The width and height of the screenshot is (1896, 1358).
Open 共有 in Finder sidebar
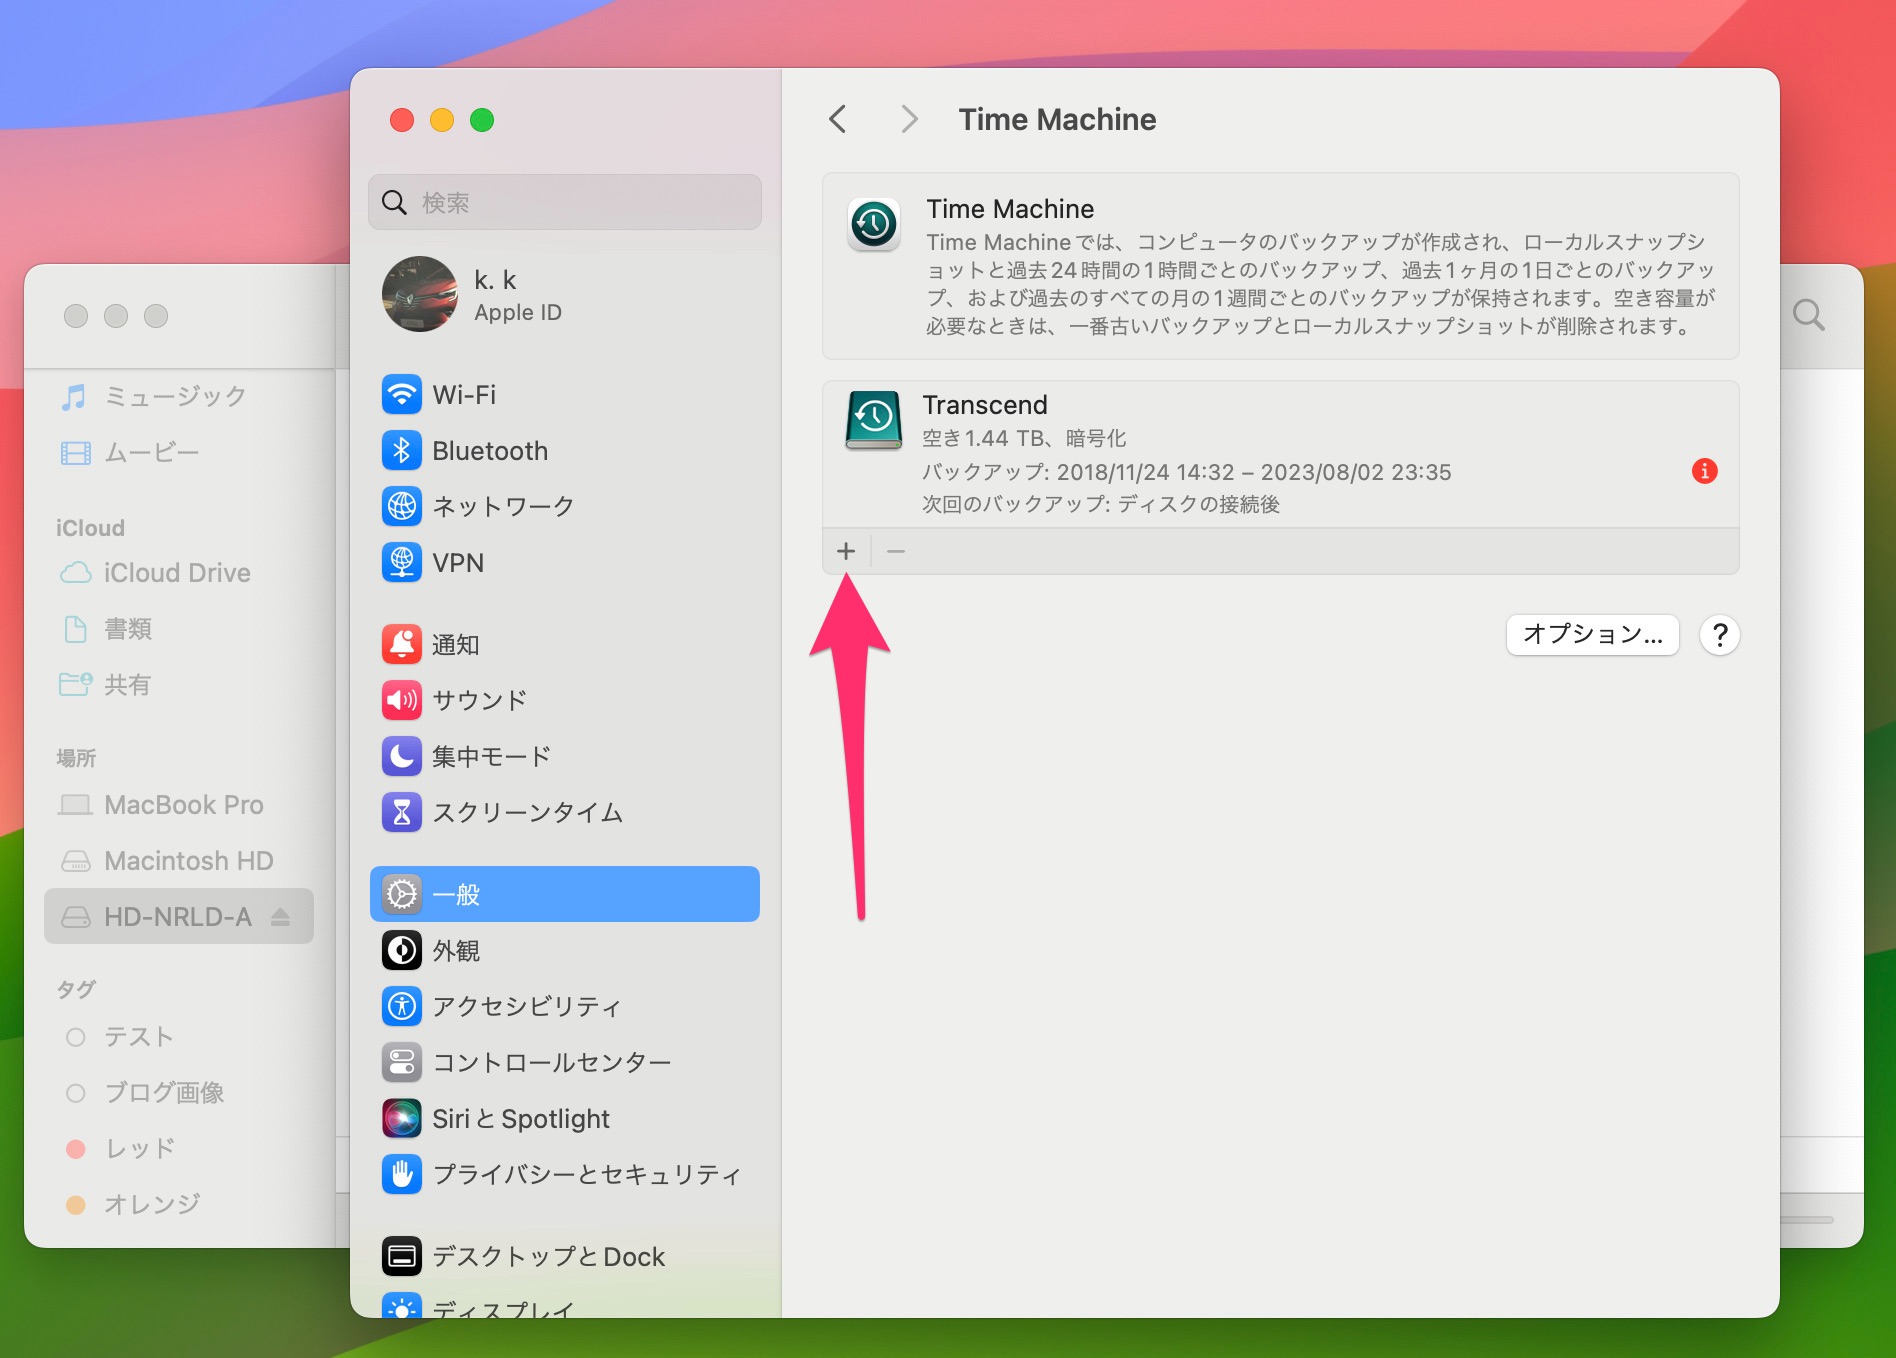coord(178,685)
